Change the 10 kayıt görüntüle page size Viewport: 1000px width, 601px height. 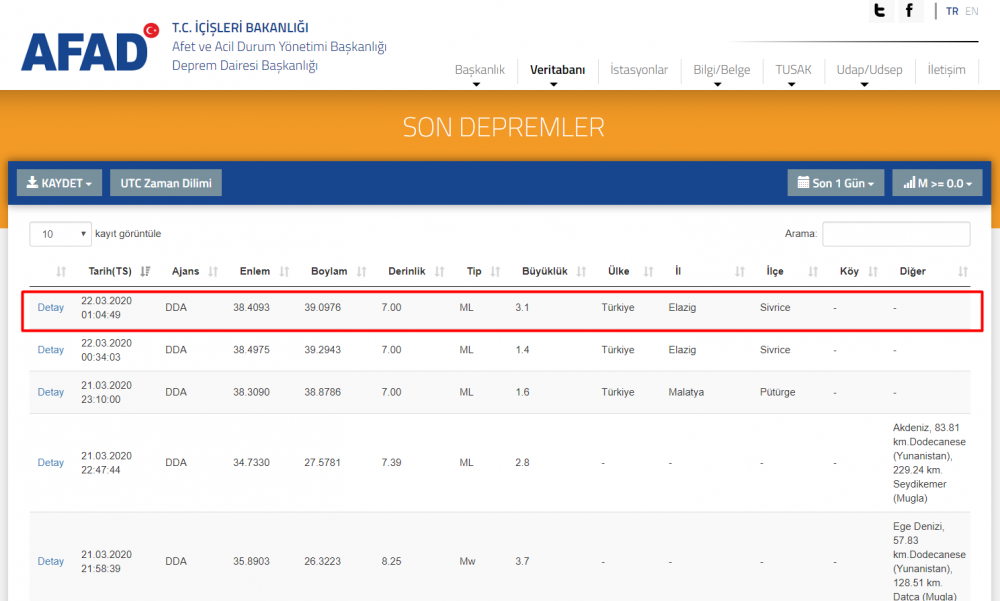click(x=60, y=234)
